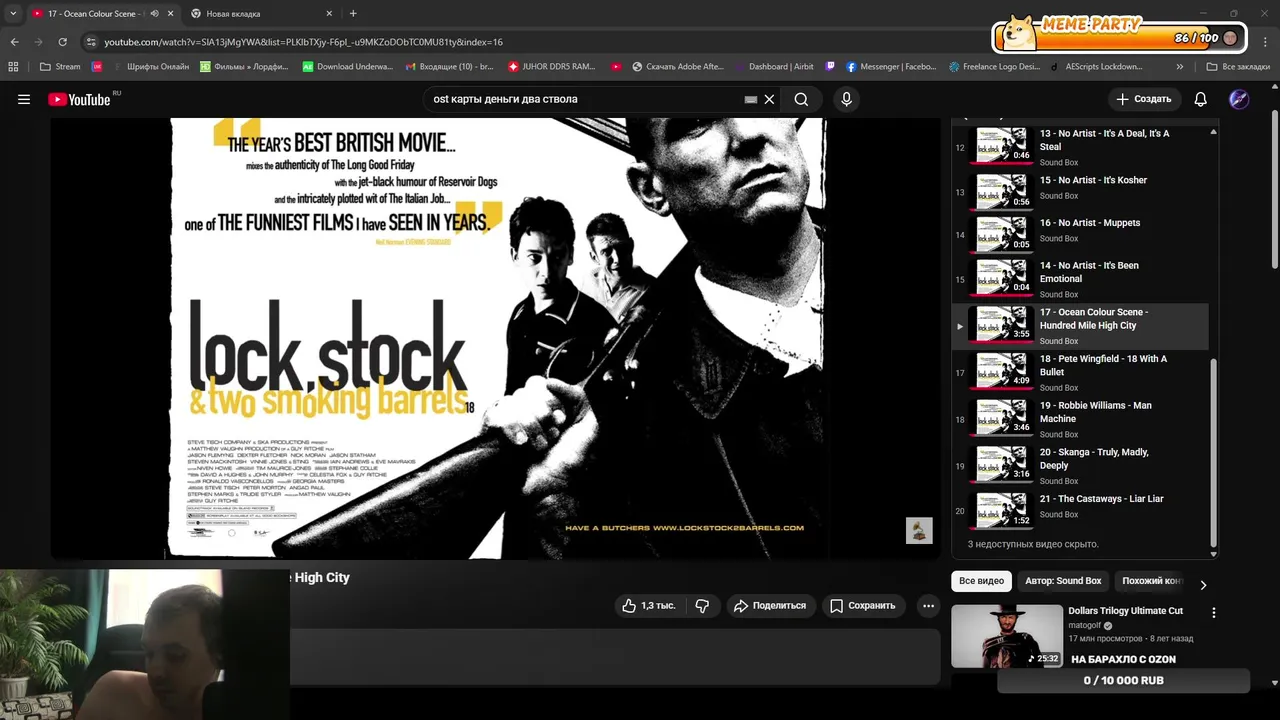Go back with the browser back arrow
Image resolution: width=1280 pixels, height=720 pixels.
tap(14, 42)
